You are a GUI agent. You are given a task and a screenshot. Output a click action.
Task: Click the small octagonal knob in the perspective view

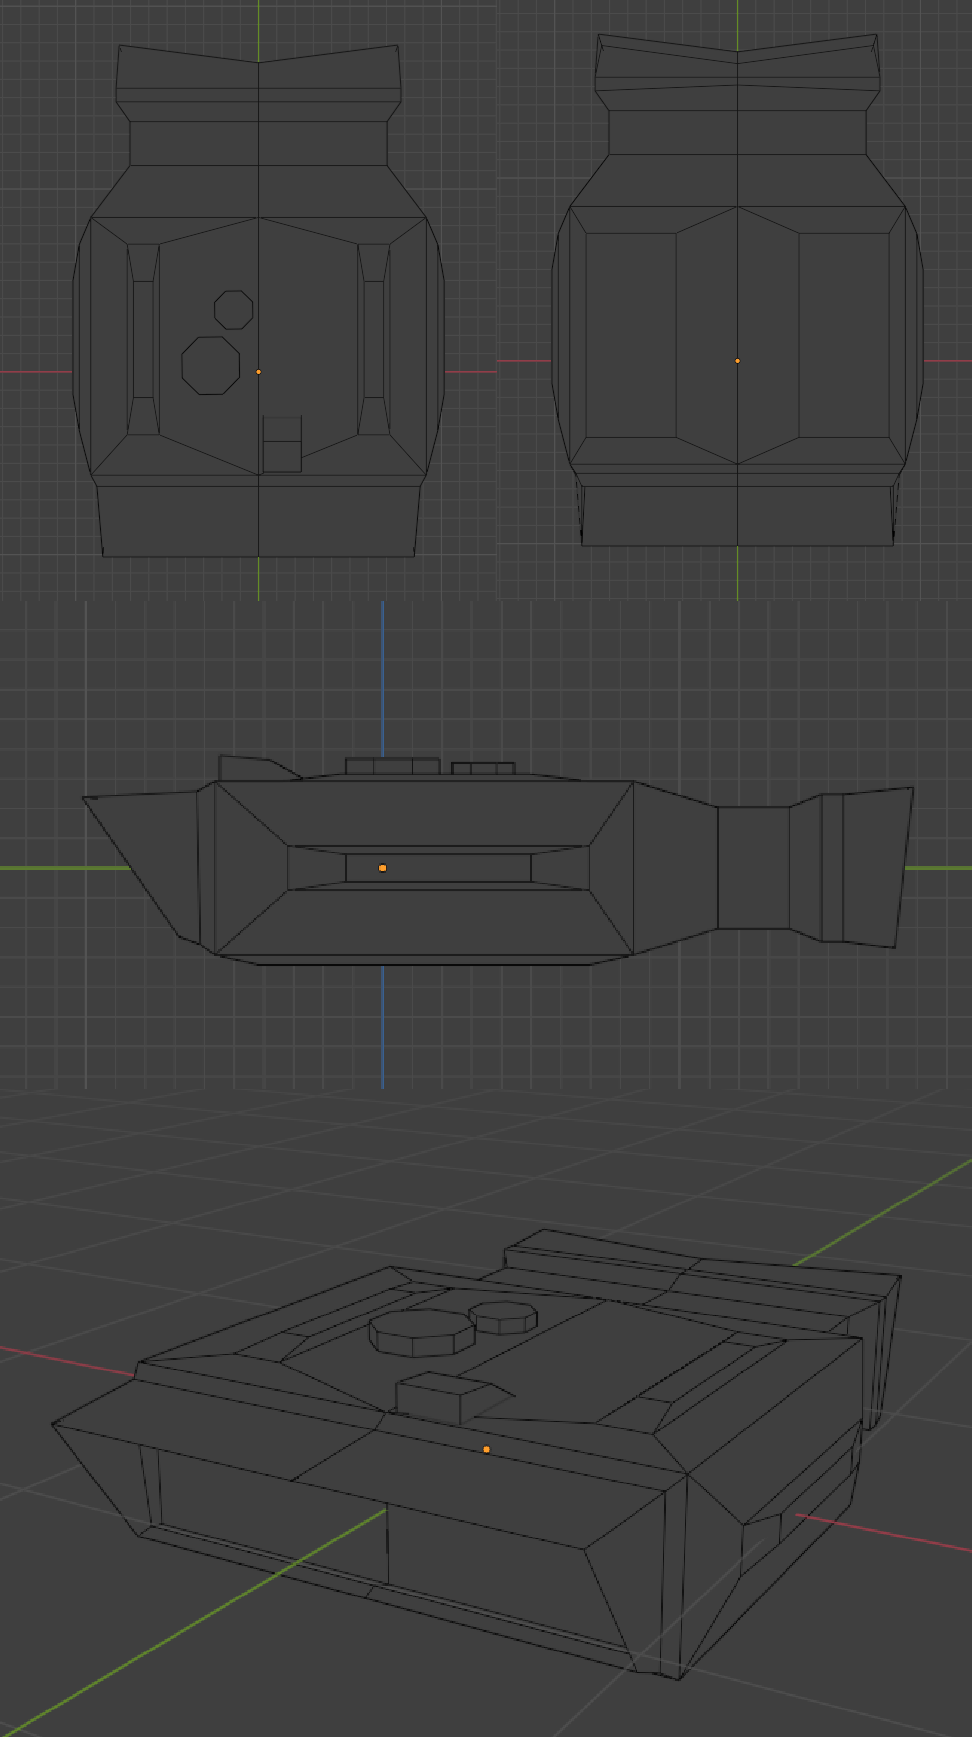[505, 1316]
